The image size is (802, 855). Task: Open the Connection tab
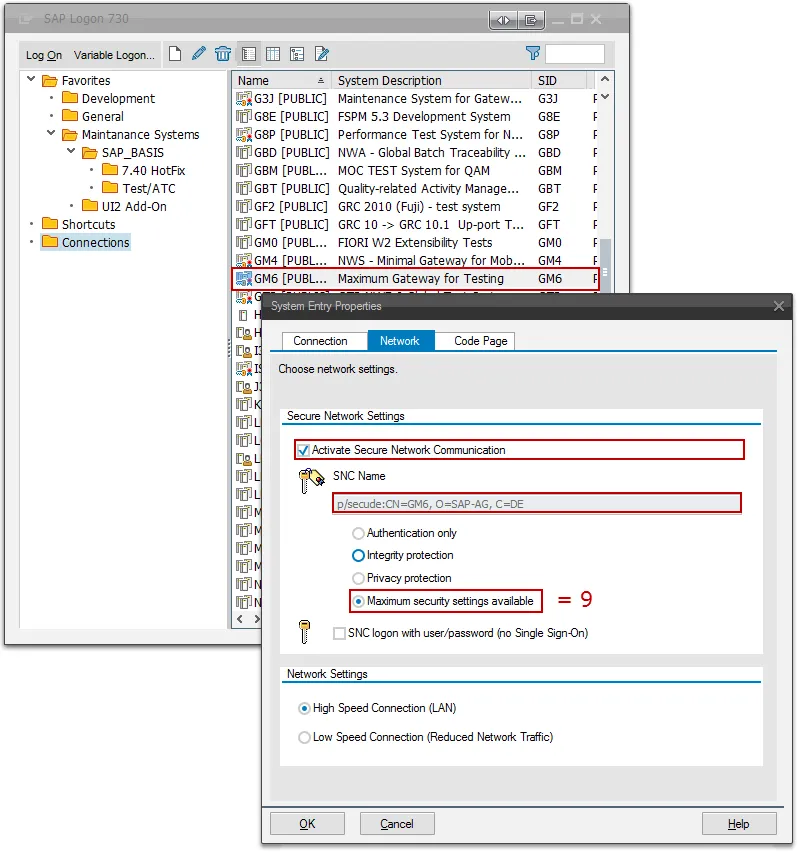[323, 340]
